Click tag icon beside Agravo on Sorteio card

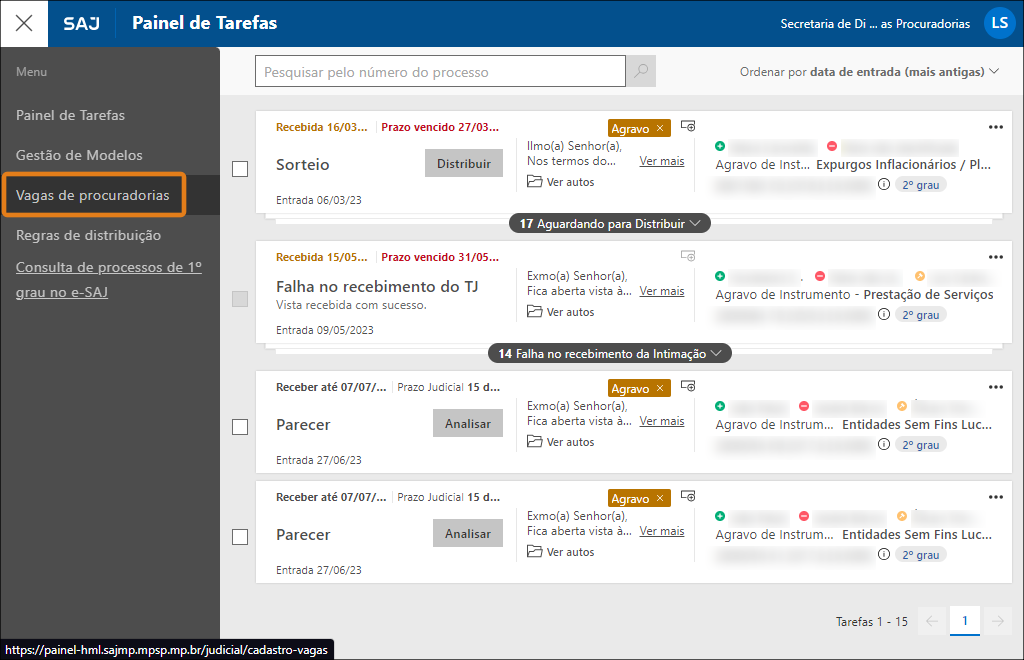point(688,126)
